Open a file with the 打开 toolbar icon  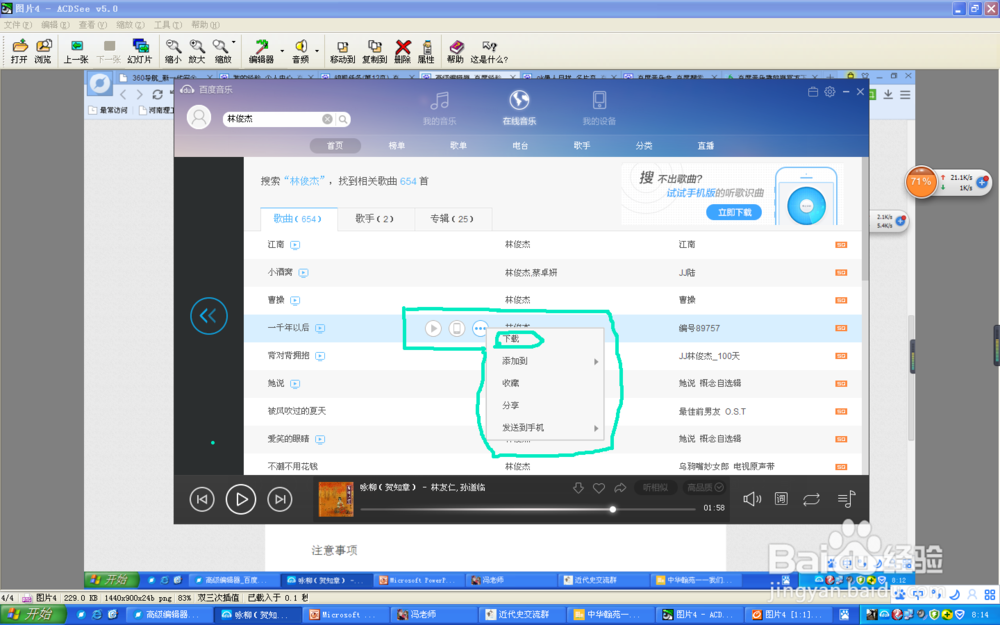pyautogui.click(x=20, y=50)
